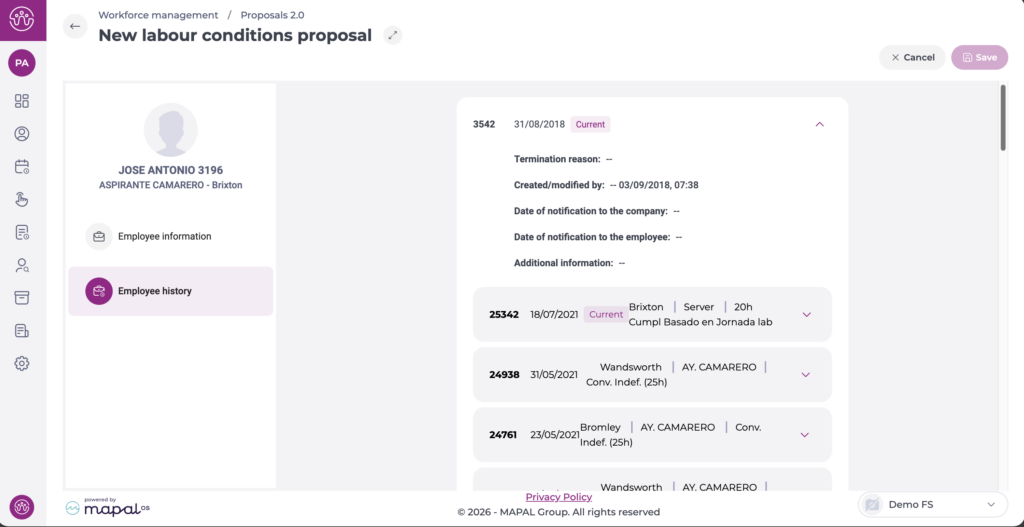
Task: Open the Privacy Policy link
Action: (x=558, y=497)
